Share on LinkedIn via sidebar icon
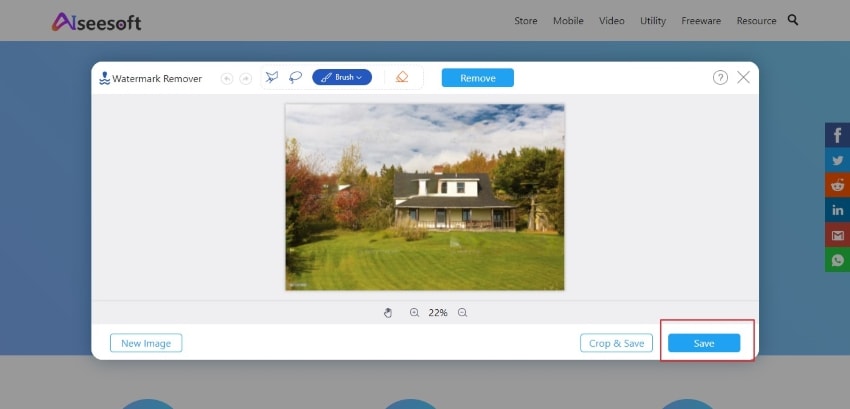 point(838,210)
